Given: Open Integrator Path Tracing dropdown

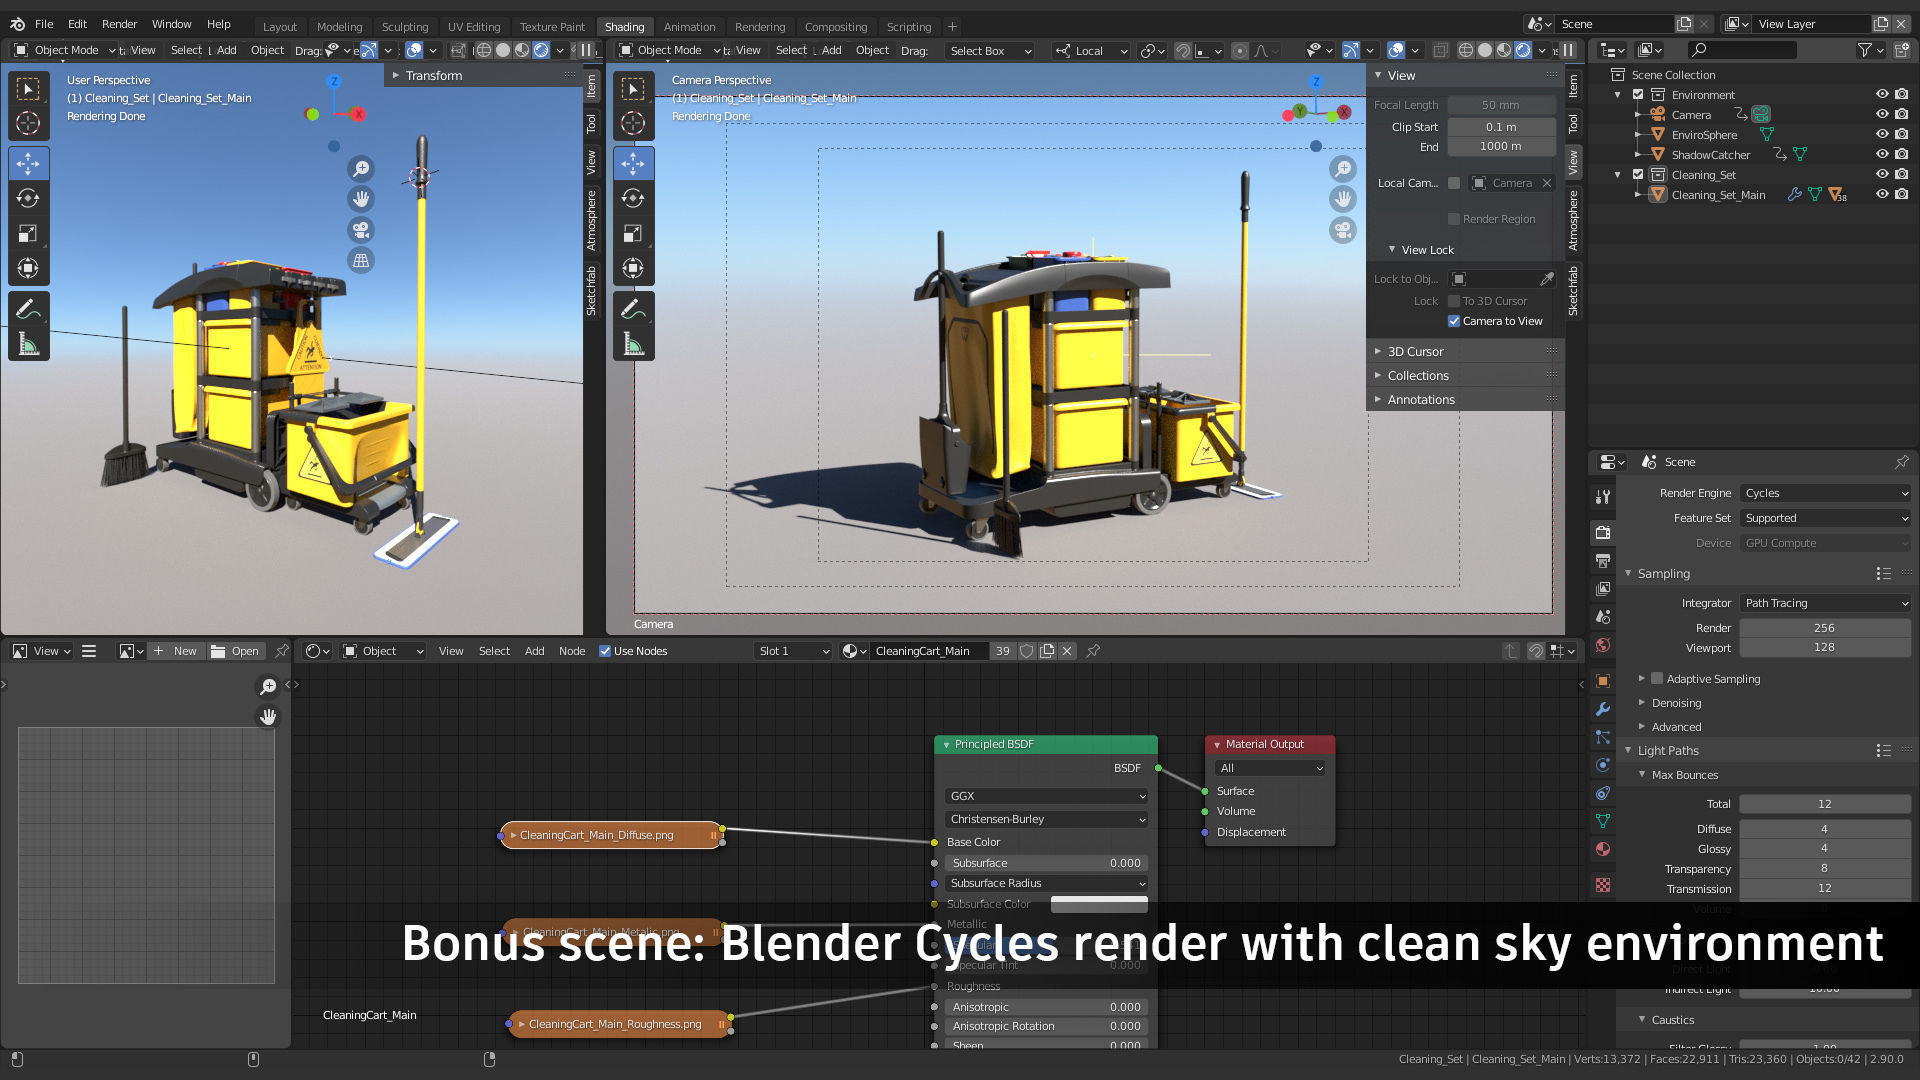Looking at the screenshot, I should [1825, 603].
